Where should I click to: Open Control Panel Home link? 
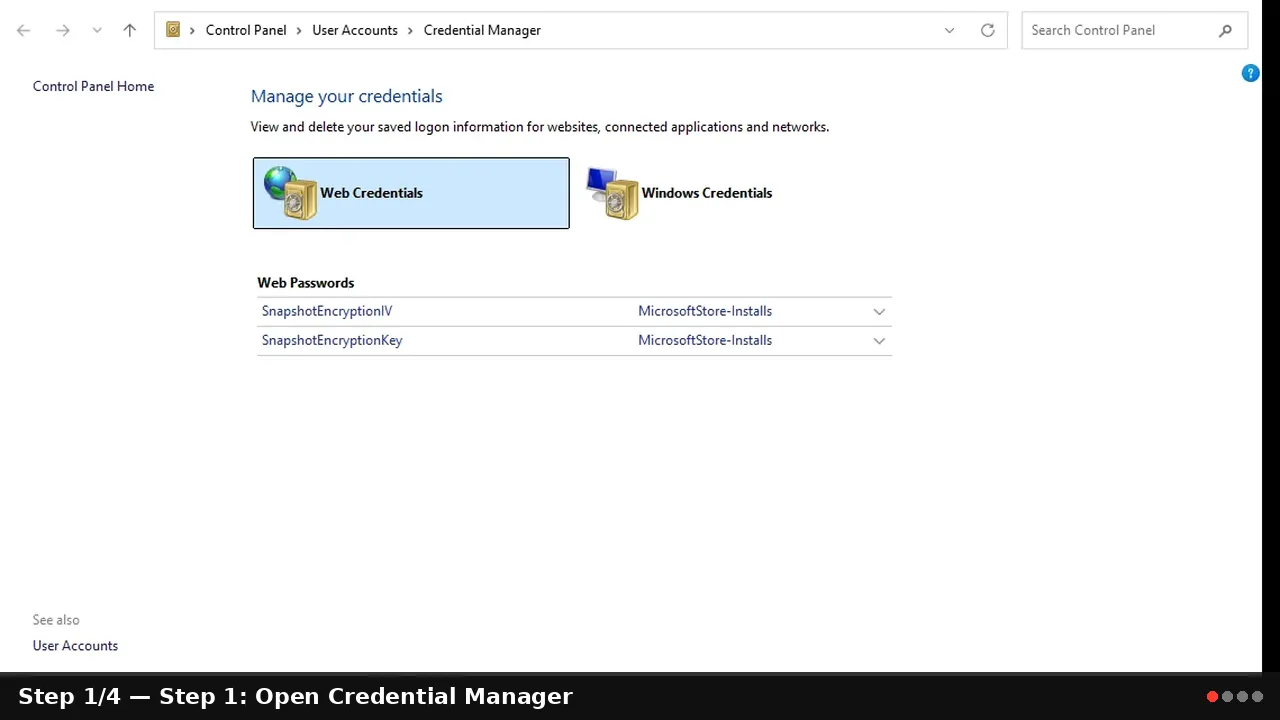coord(93,86)
